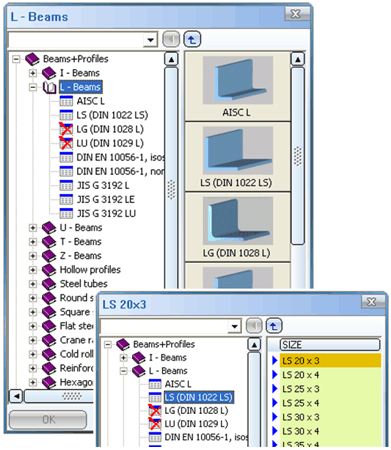The height and width of the screenshot is (450, 391).
Task: Click the I - Beams book icon in L - Beams window
Action: (49, 73)
